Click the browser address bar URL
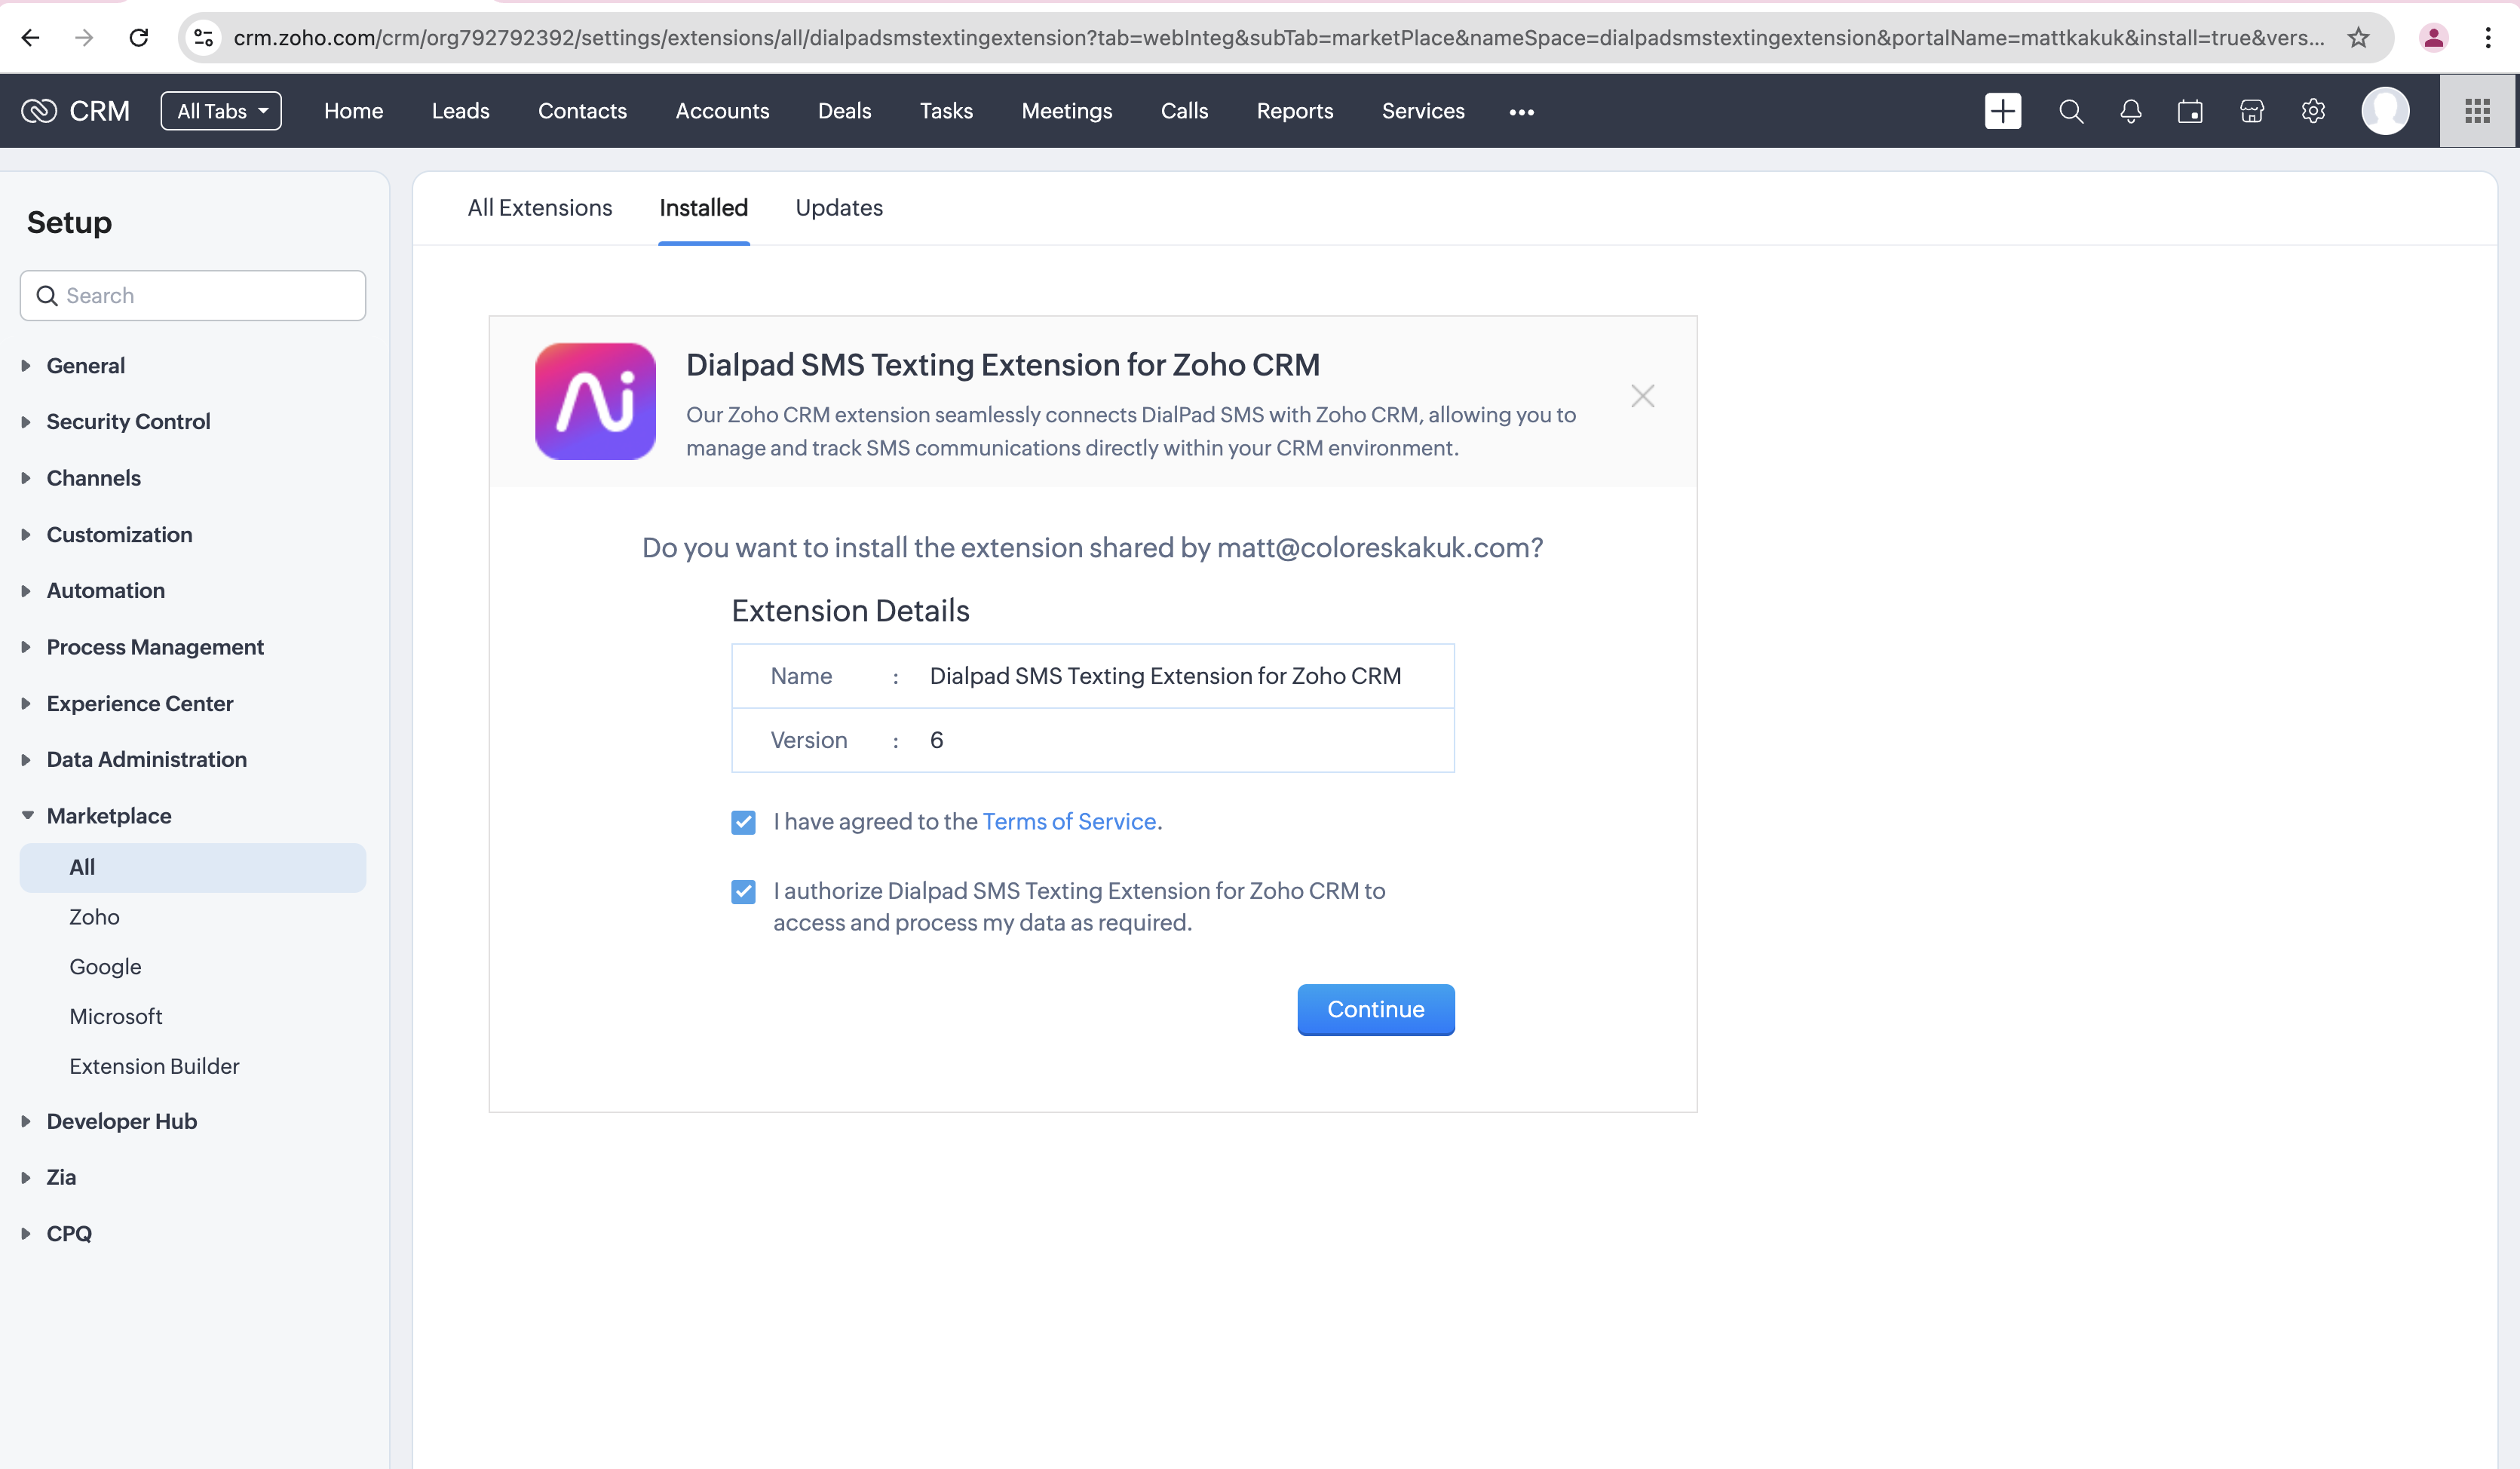The image size is (2520, 1469). 1278,38
